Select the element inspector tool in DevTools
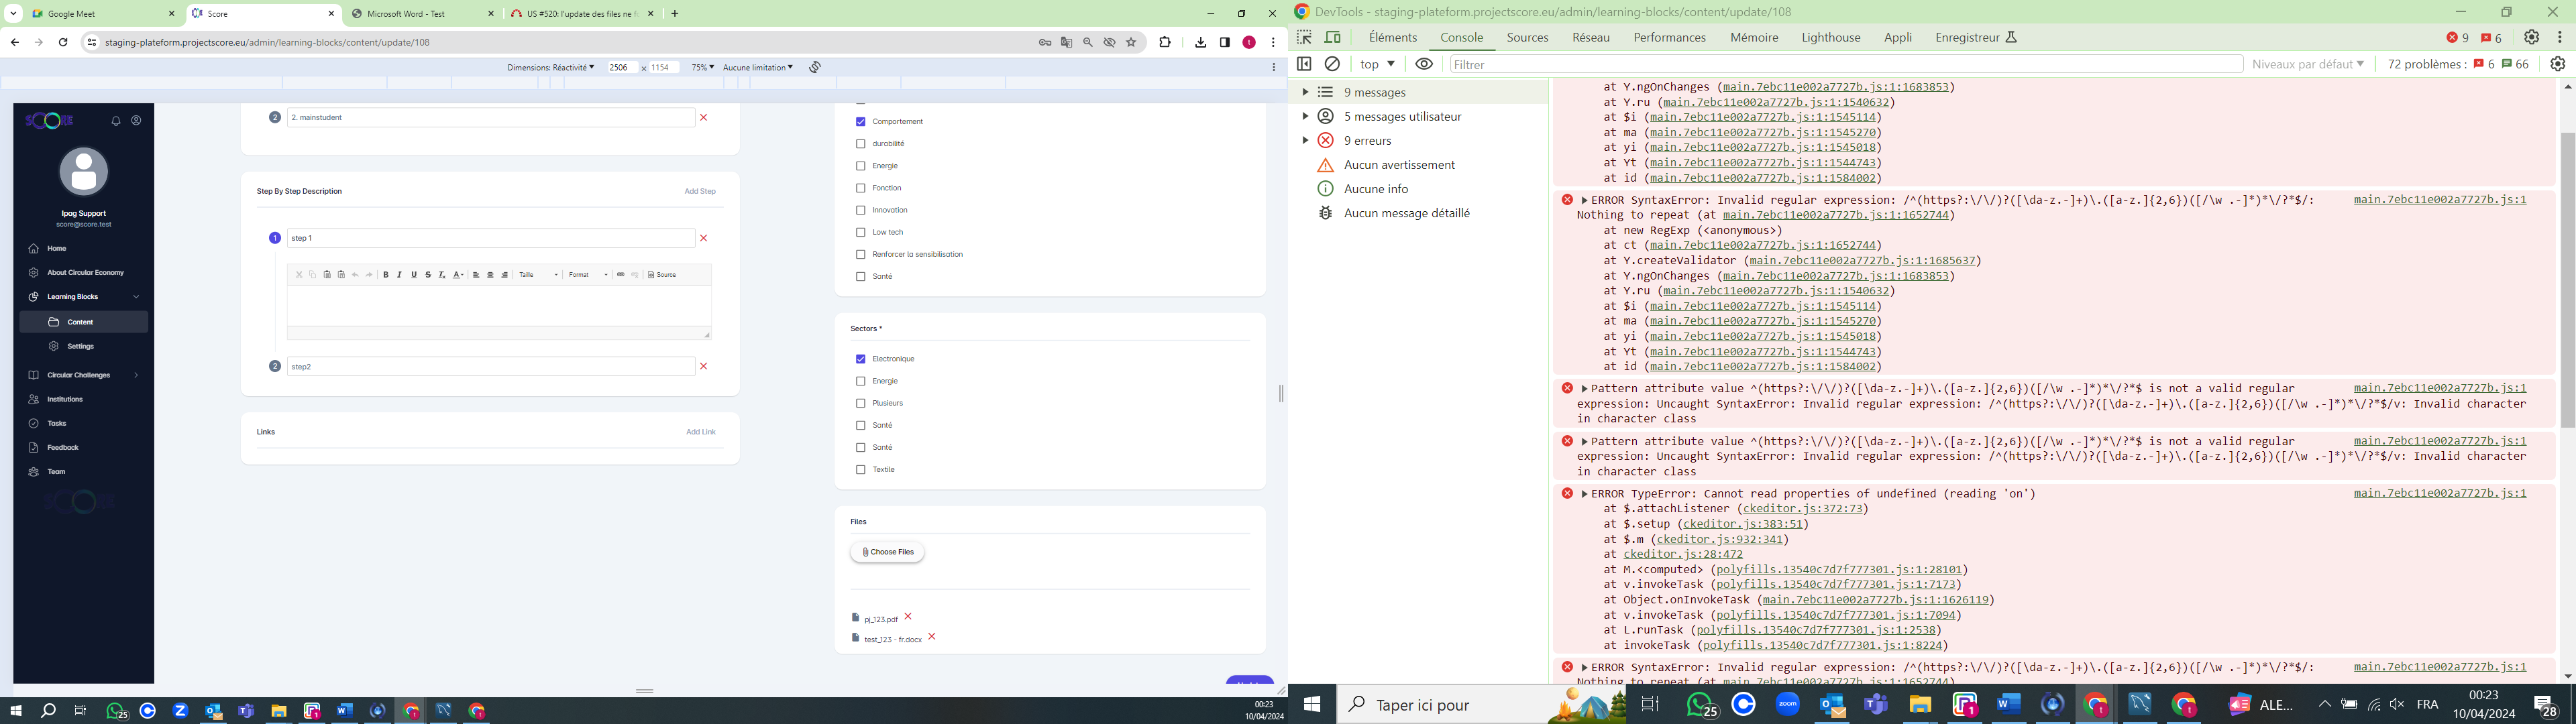 (x=1304, y=38)
